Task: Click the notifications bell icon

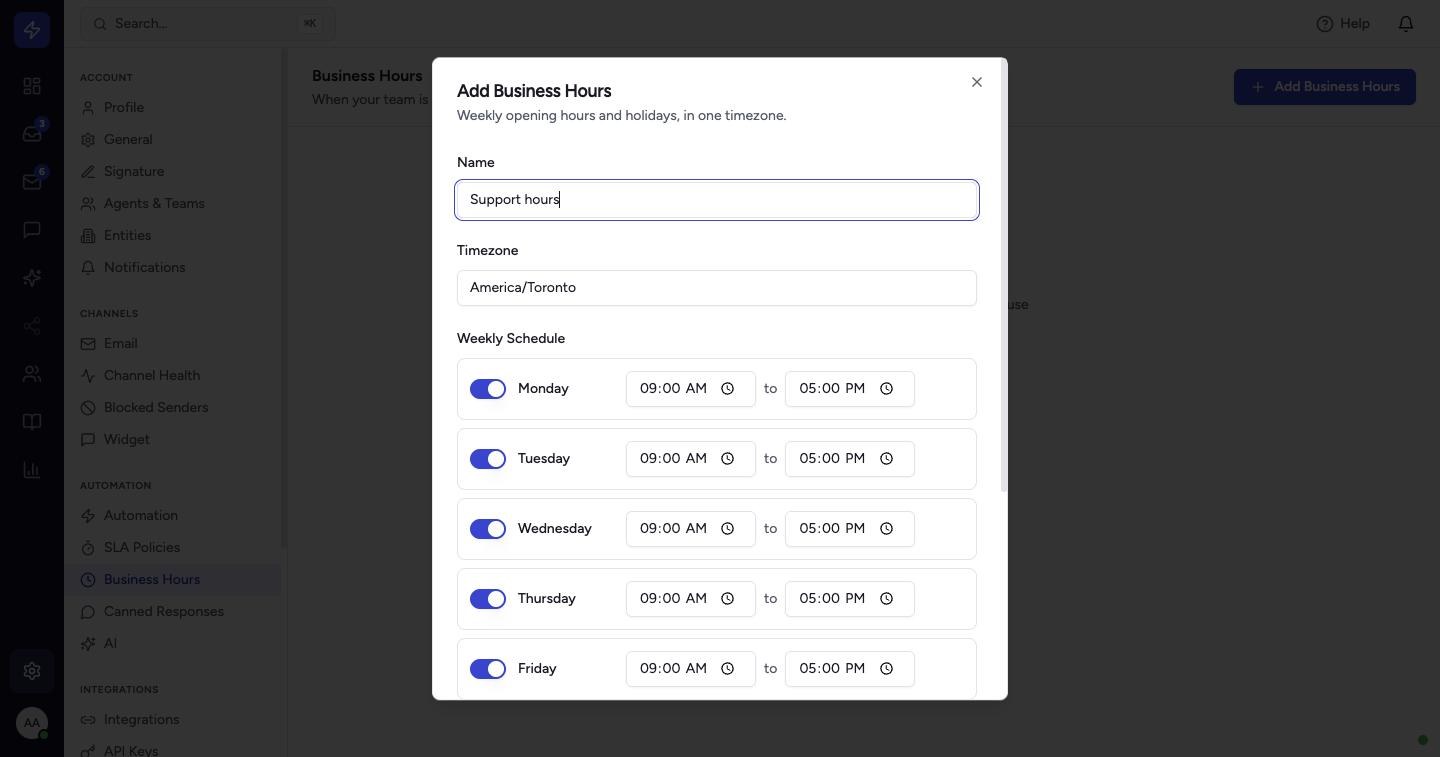Action: point(1406,23)
